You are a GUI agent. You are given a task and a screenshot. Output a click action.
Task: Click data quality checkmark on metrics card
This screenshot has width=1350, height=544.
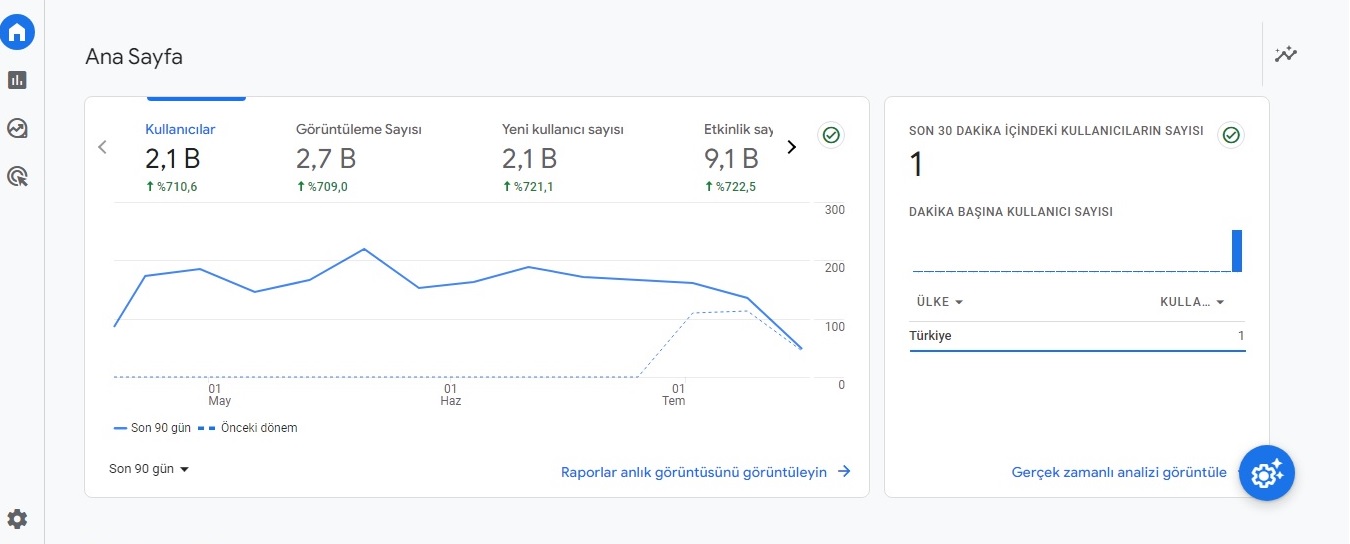[829, 135]
